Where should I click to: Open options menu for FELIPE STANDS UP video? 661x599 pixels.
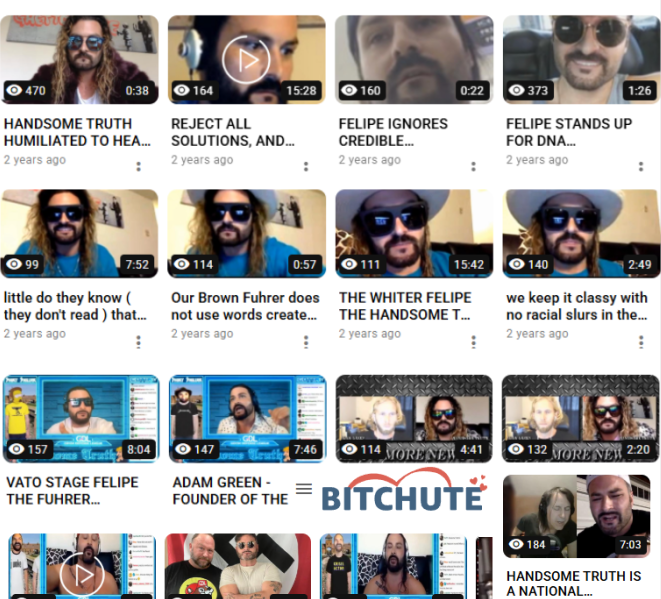click(x=641, y=167)
